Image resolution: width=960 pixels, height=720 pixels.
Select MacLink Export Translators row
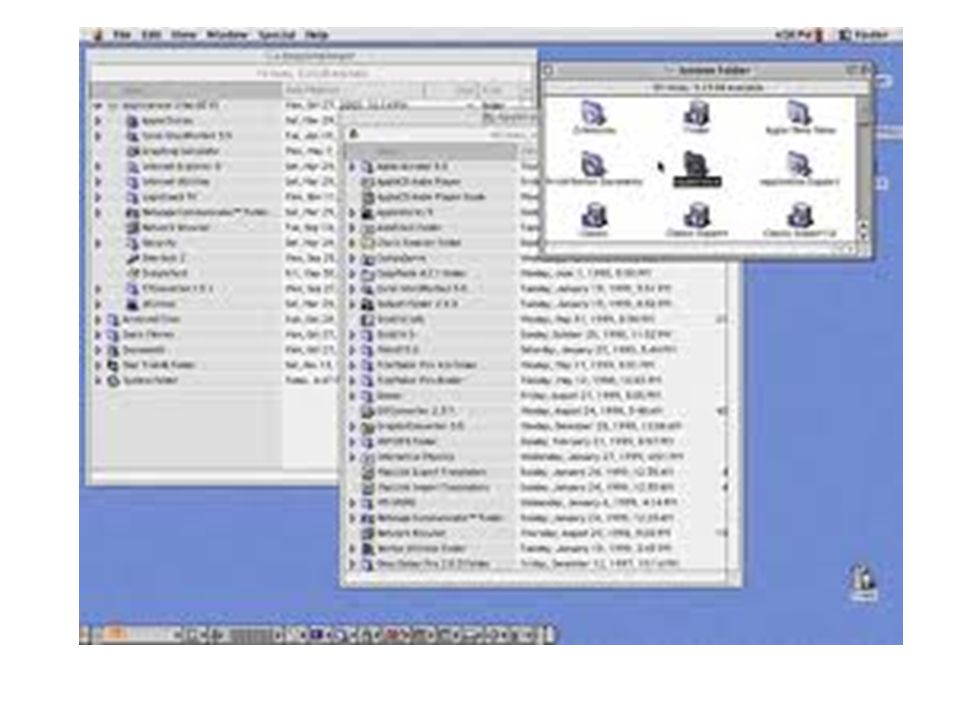tap(424, 473)
